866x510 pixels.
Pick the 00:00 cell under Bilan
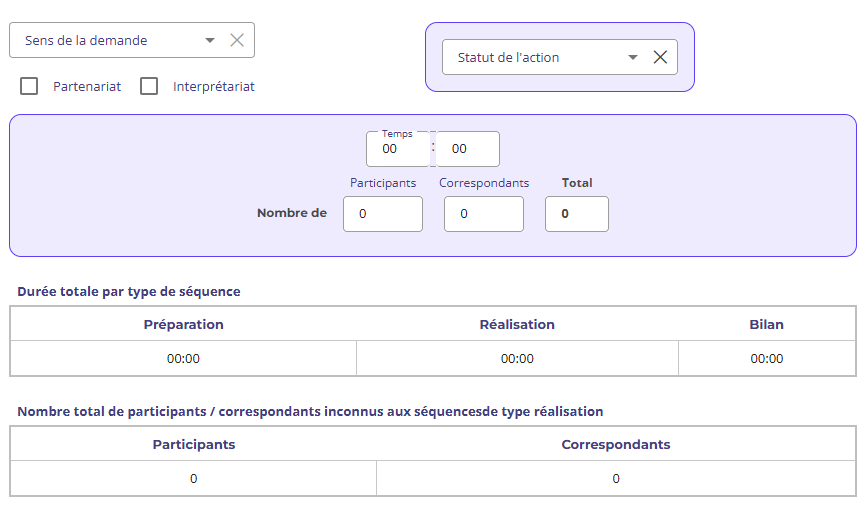pos(766,358)
